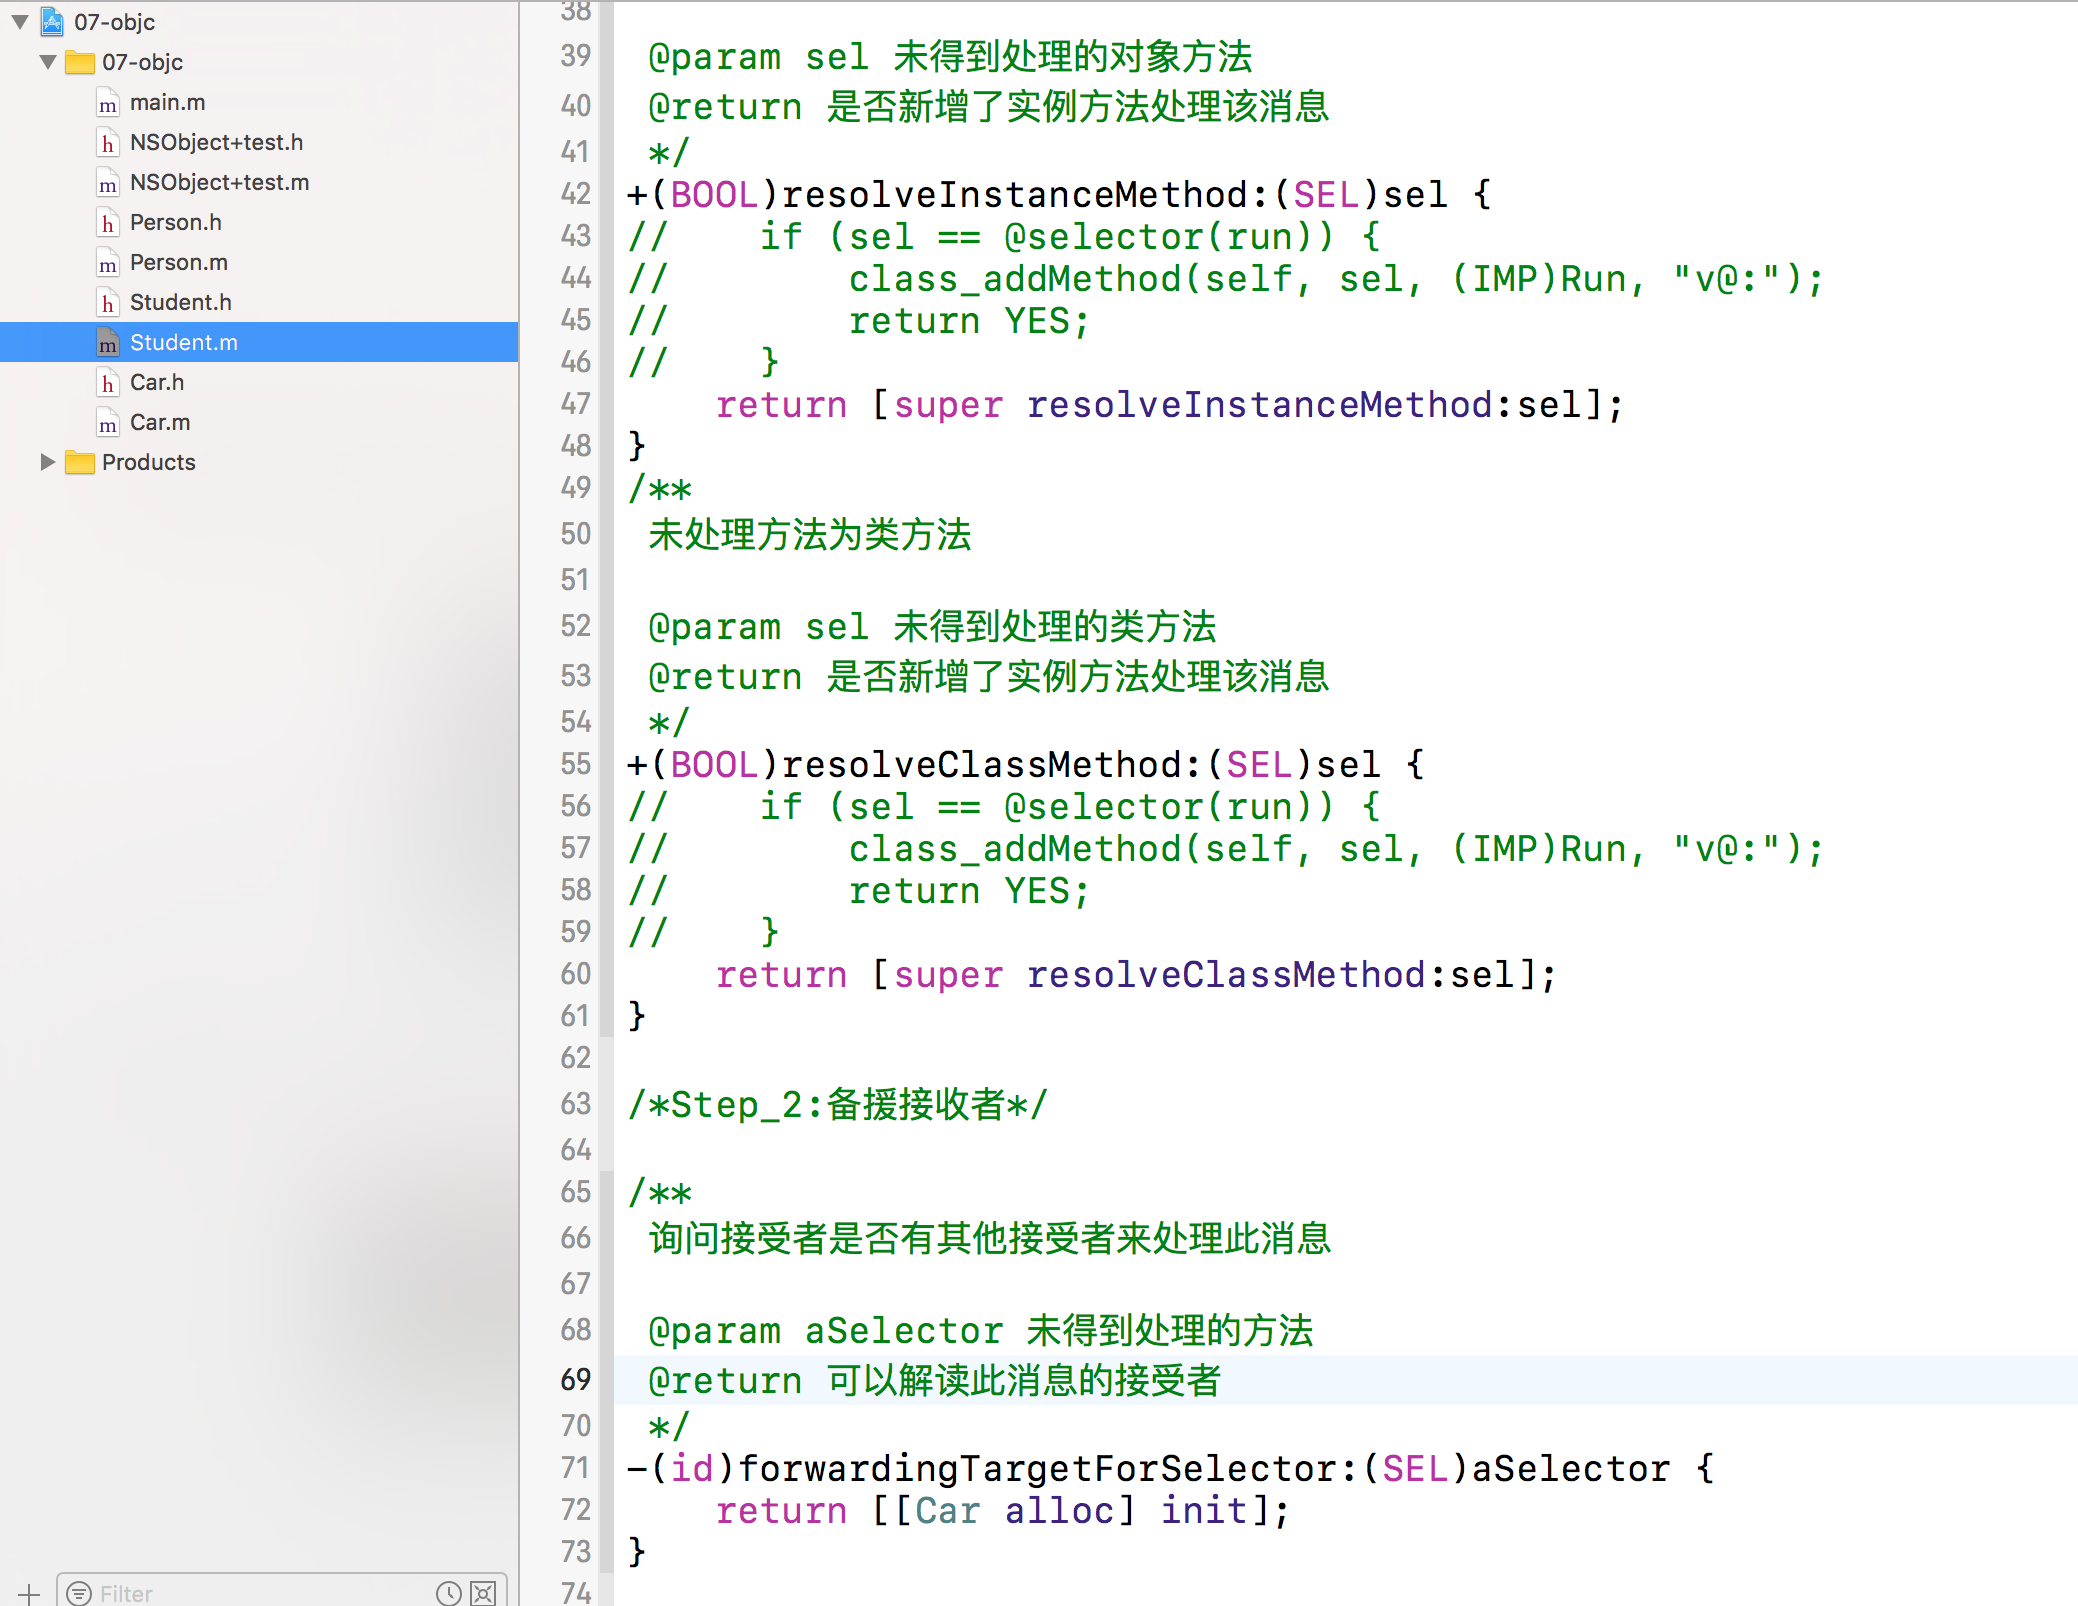Click the Car.h header file icon
The height and width of the screenshot is (1606, 2078).
click(x=108, y=383)
